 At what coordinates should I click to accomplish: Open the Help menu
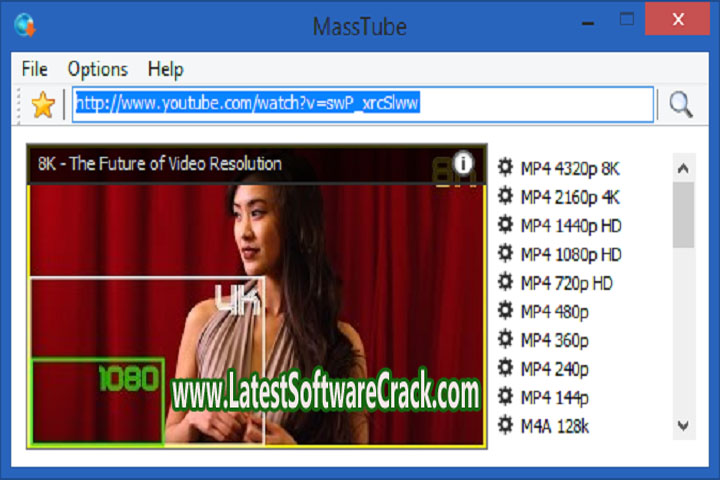(x=165, y=69)
